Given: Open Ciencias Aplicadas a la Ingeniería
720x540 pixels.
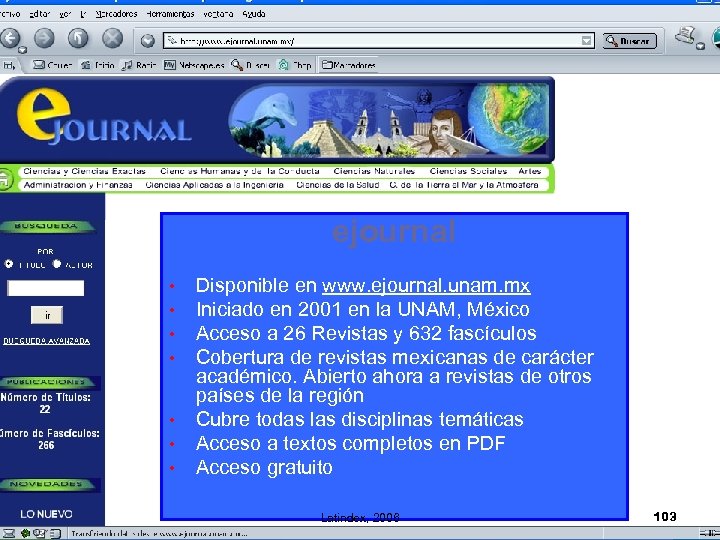Looking at the screenshot, I should [214, 185].
